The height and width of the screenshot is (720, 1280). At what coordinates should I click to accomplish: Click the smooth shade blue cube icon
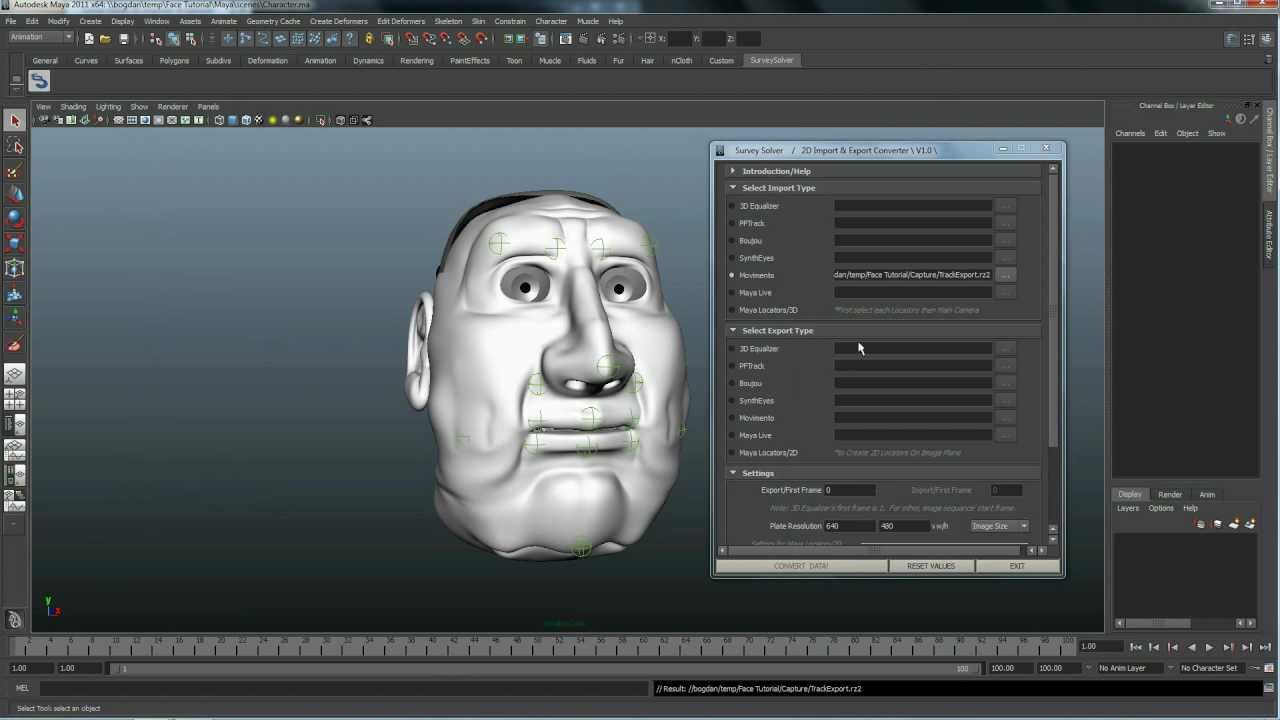point(232,120)
